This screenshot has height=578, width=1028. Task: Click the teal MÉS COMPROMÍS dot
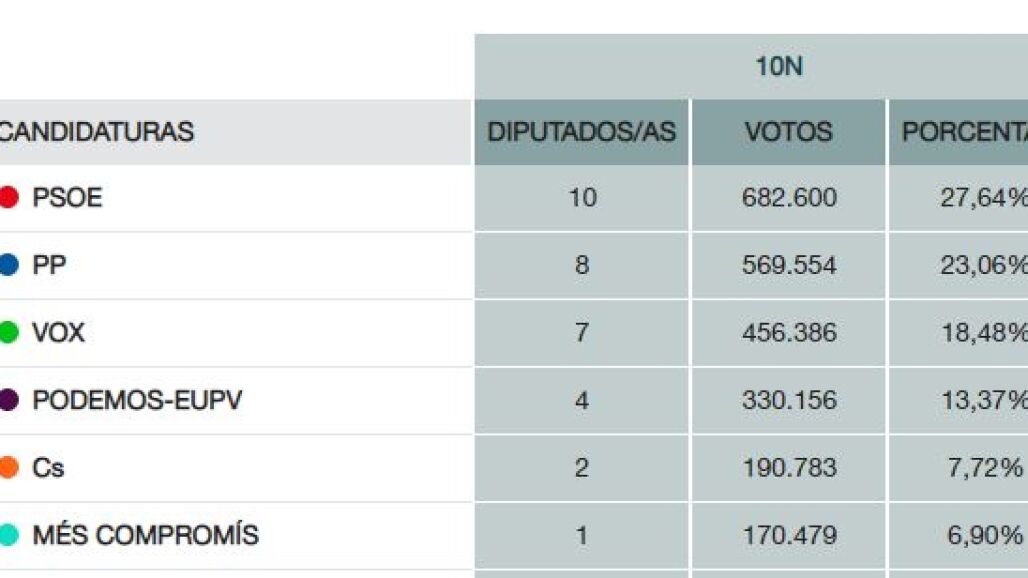click(9, 535)
